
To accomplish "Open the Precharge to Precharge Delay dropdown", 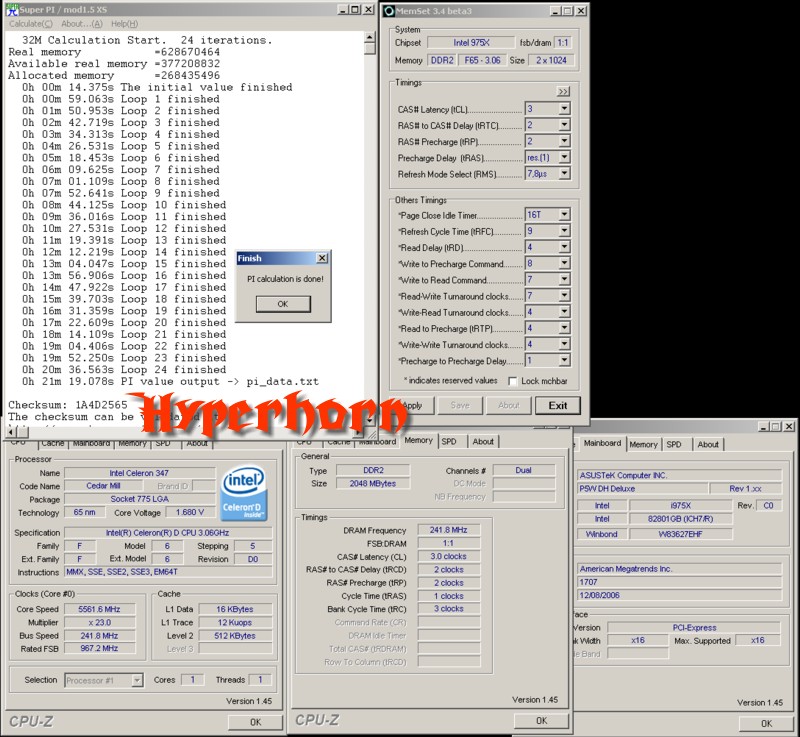I will tap(564, 361).
